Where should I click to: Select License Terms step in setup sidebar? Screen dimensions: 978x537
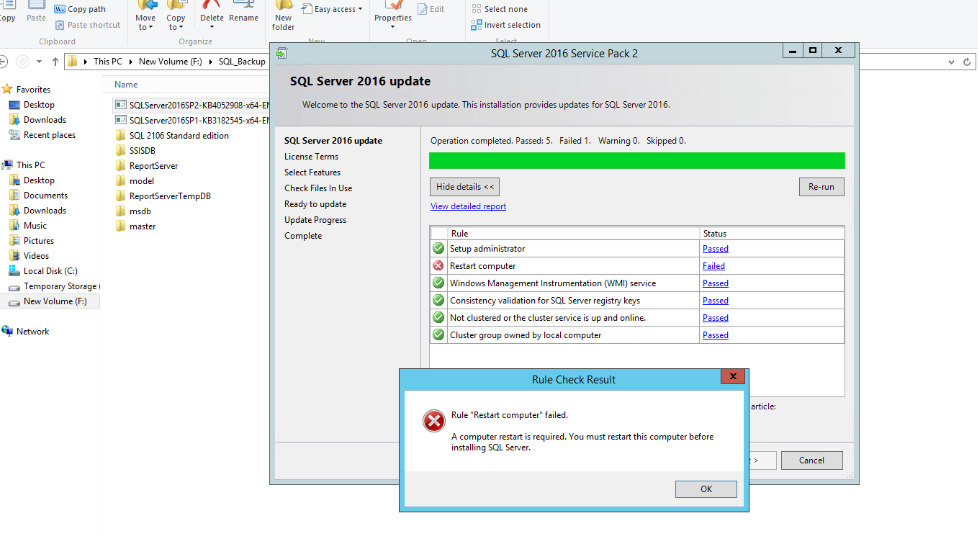(x=311, y=157)
